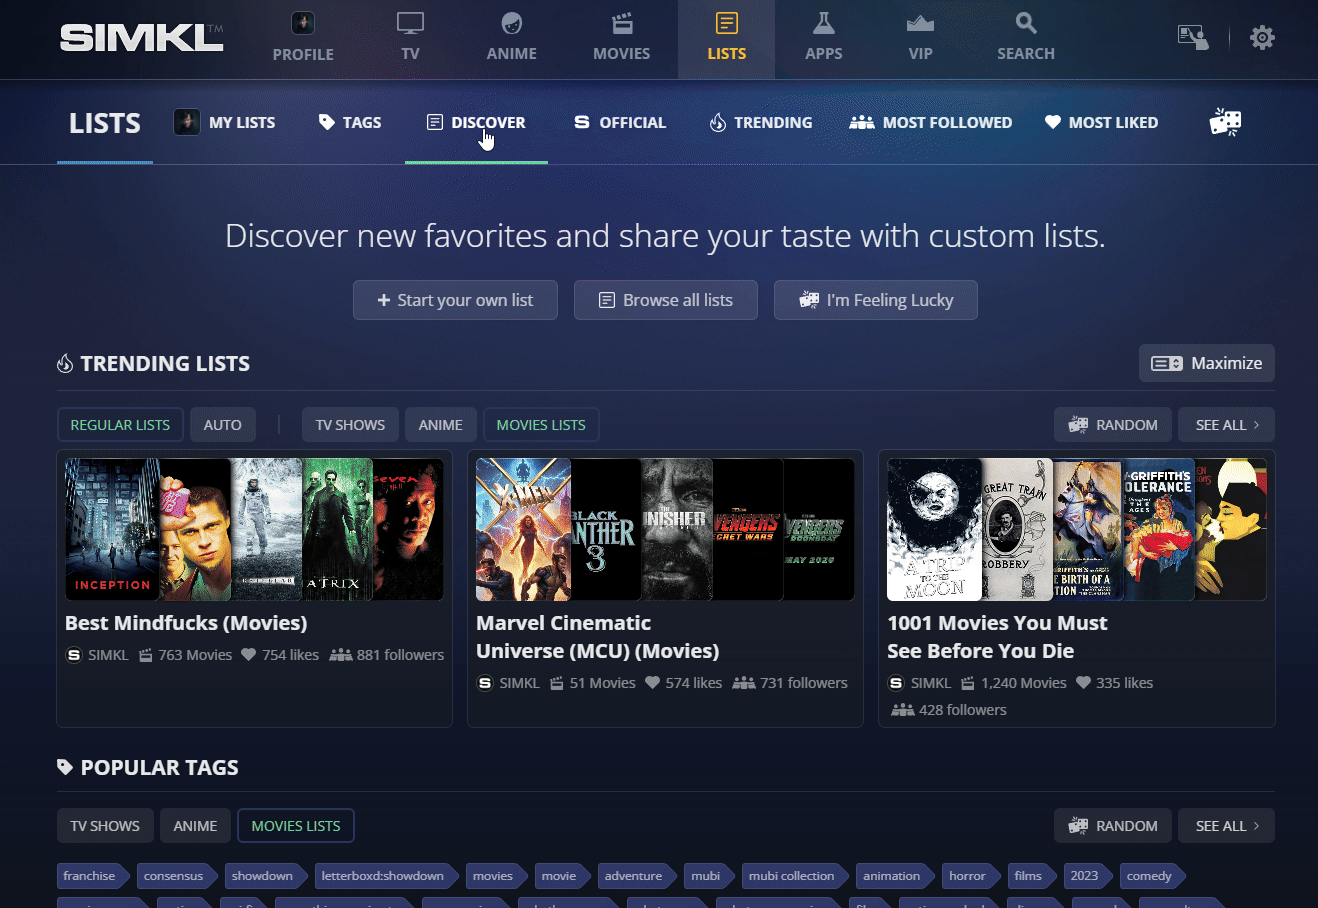Switch to the Most Followed tab
Image resolution: width=1318 pixels, height=908 pixels.
tap(930, 122)
